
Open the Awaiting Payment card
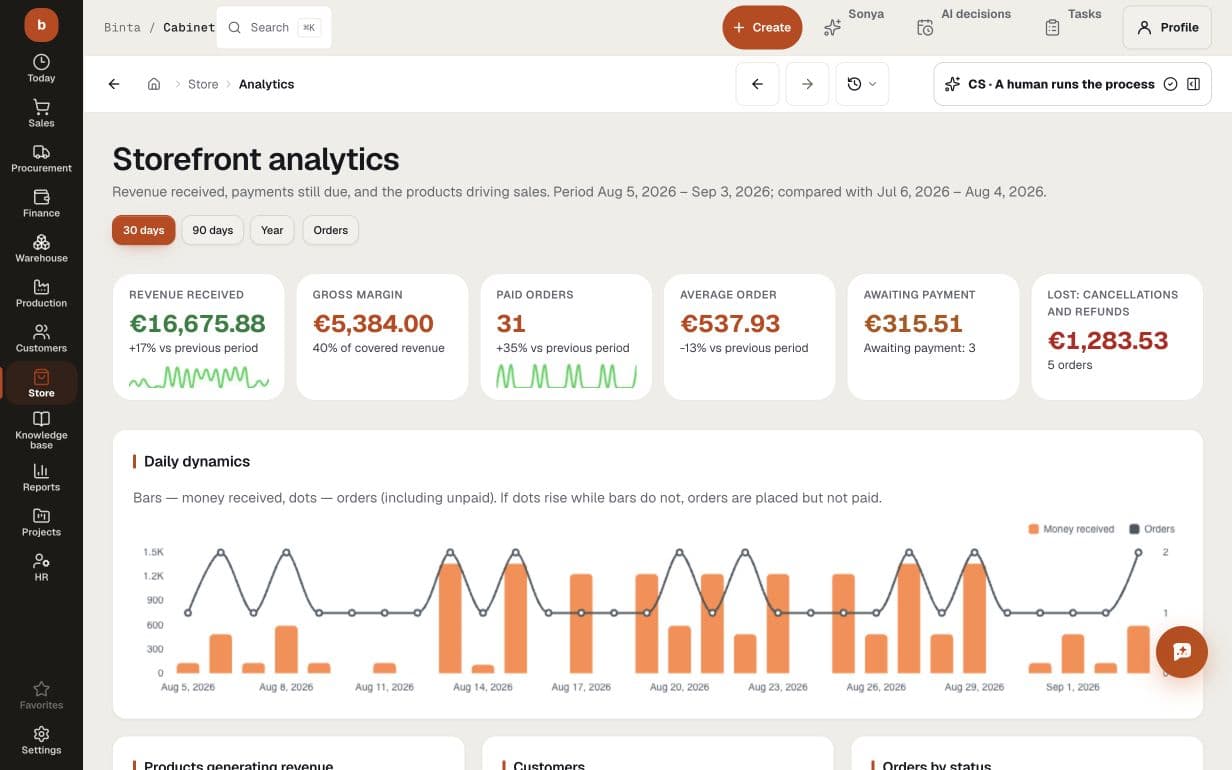click(x=933, y=337)
